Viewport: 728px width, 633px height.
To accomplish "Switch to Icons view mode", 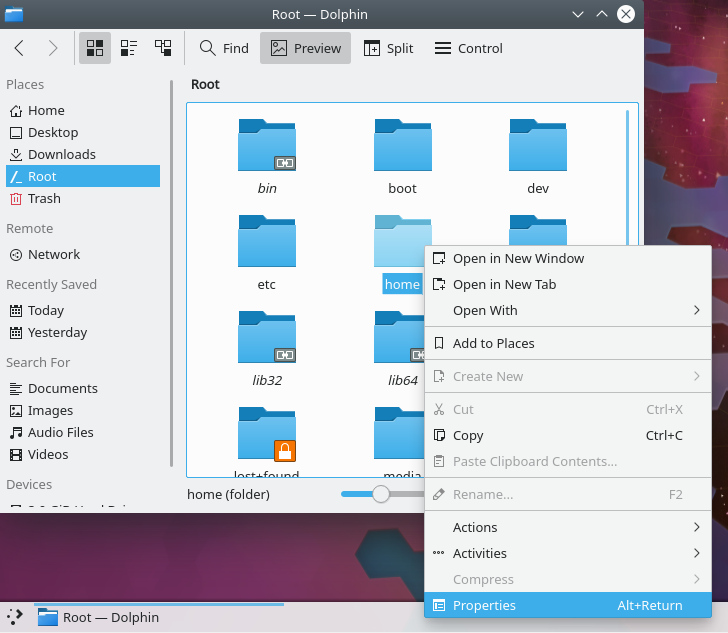I will point(95,48).
